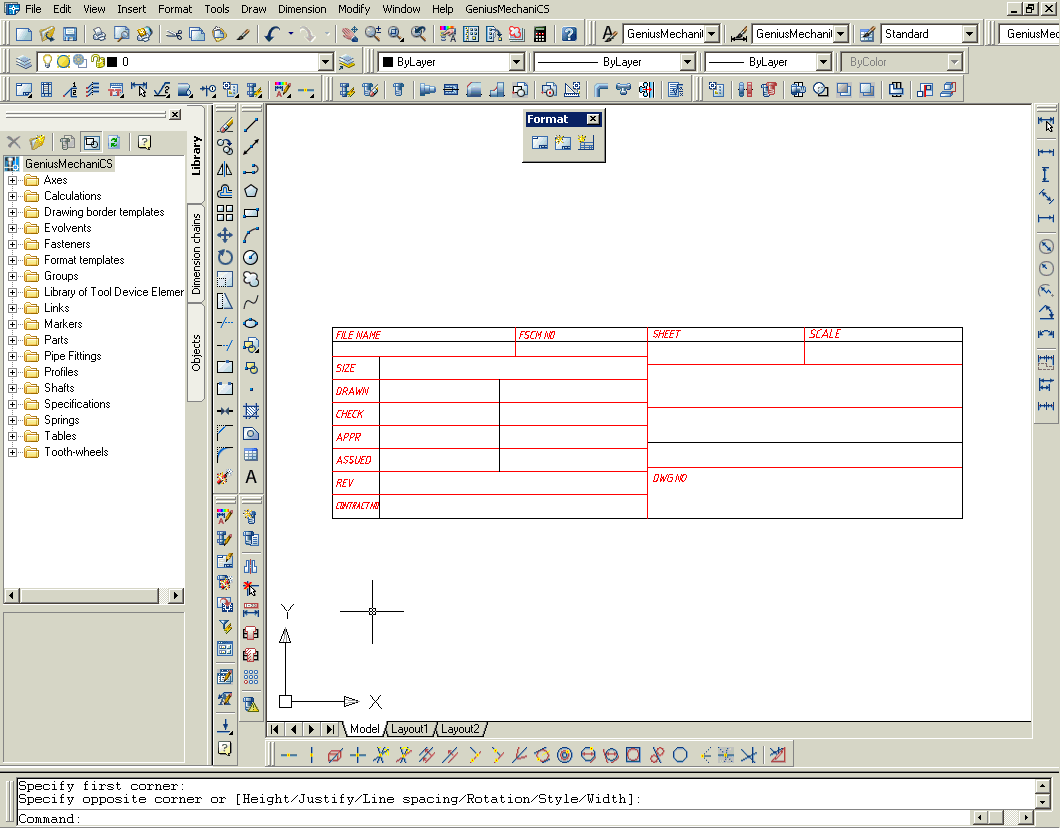
Task: Close the library panel
Action: [x=175, y=115]
